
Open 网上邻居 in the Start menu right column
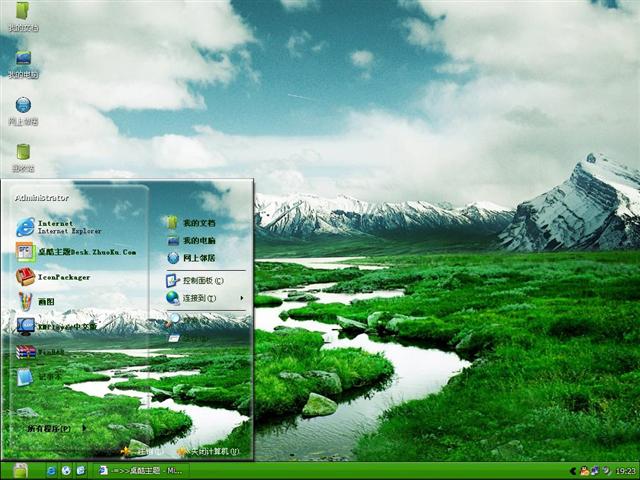(191, 258)
